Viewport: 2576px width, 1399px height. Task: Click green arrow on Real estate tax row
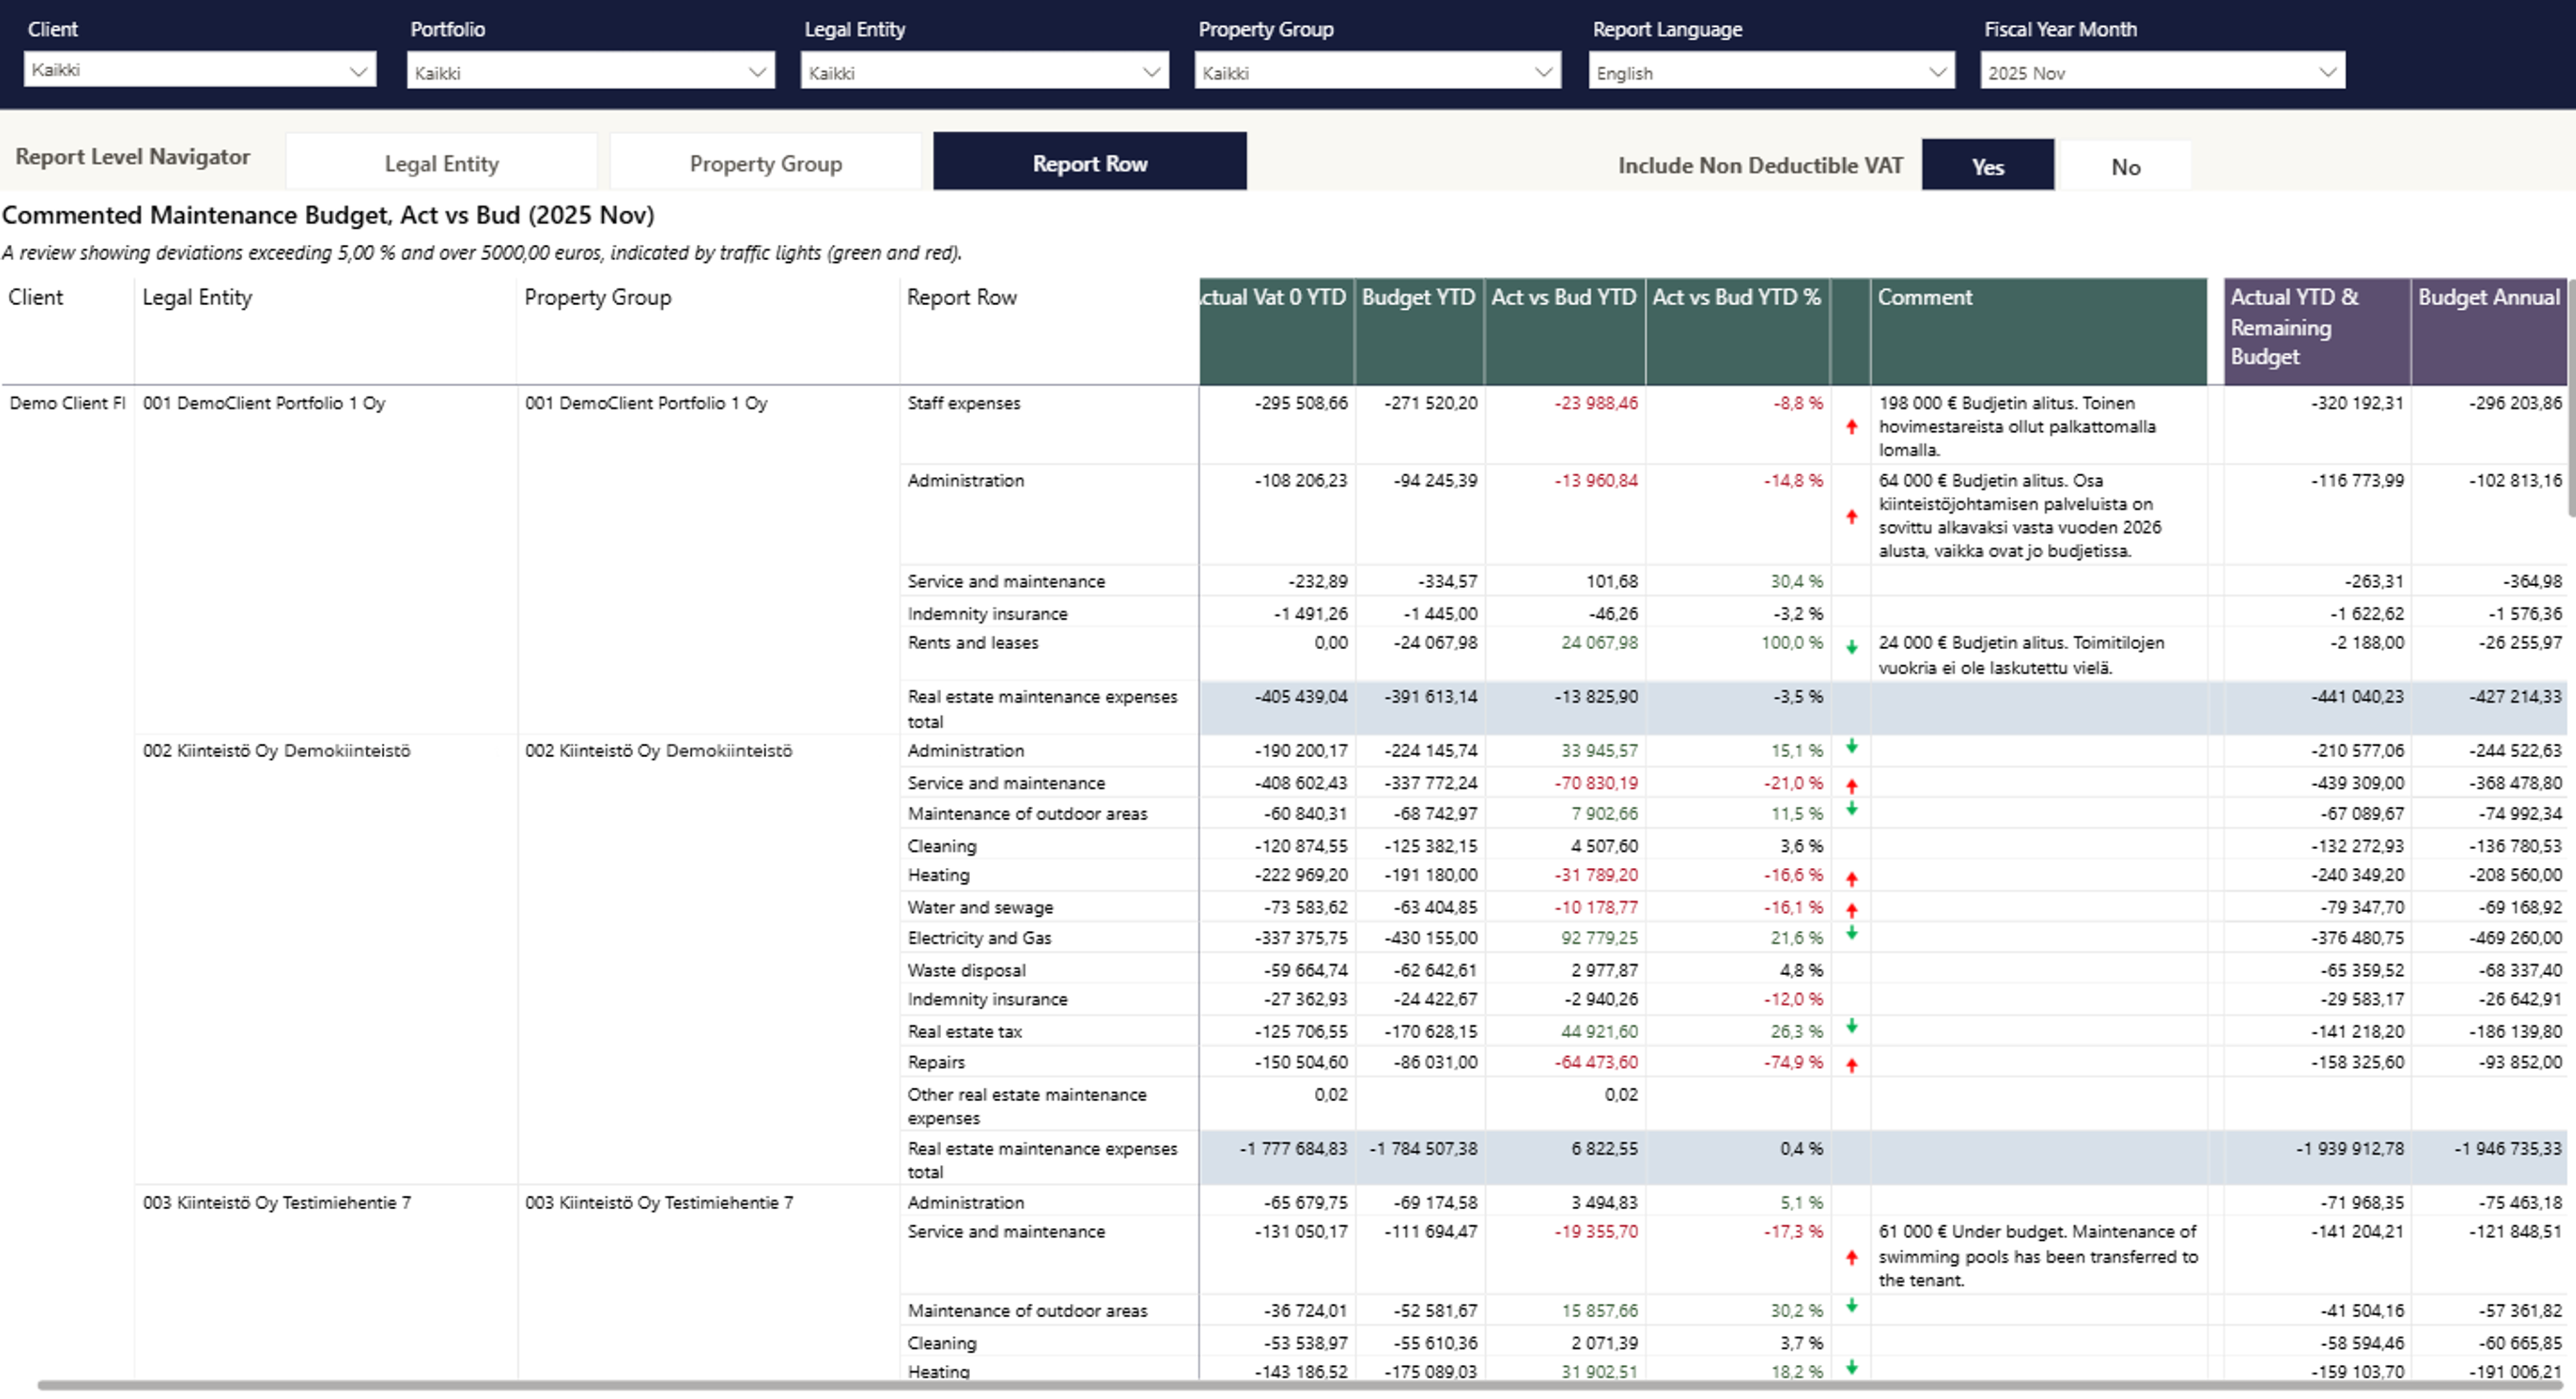(x=1851, y=1026)
